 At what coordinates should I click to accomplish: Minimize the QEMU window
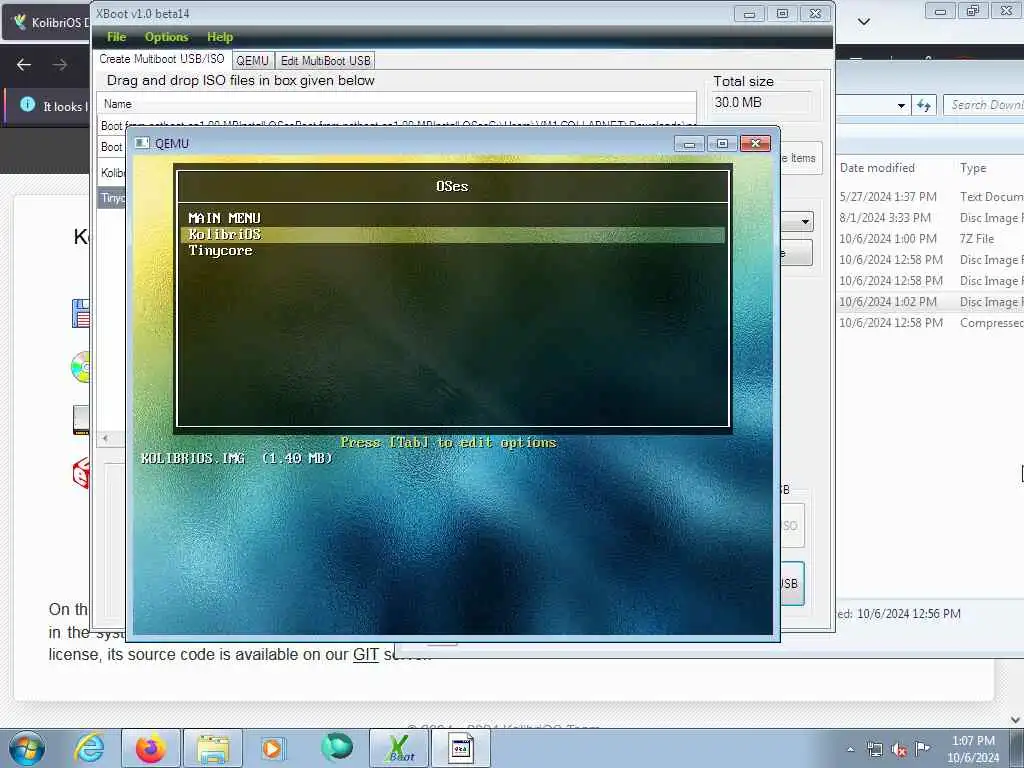(x=690, y=143)
